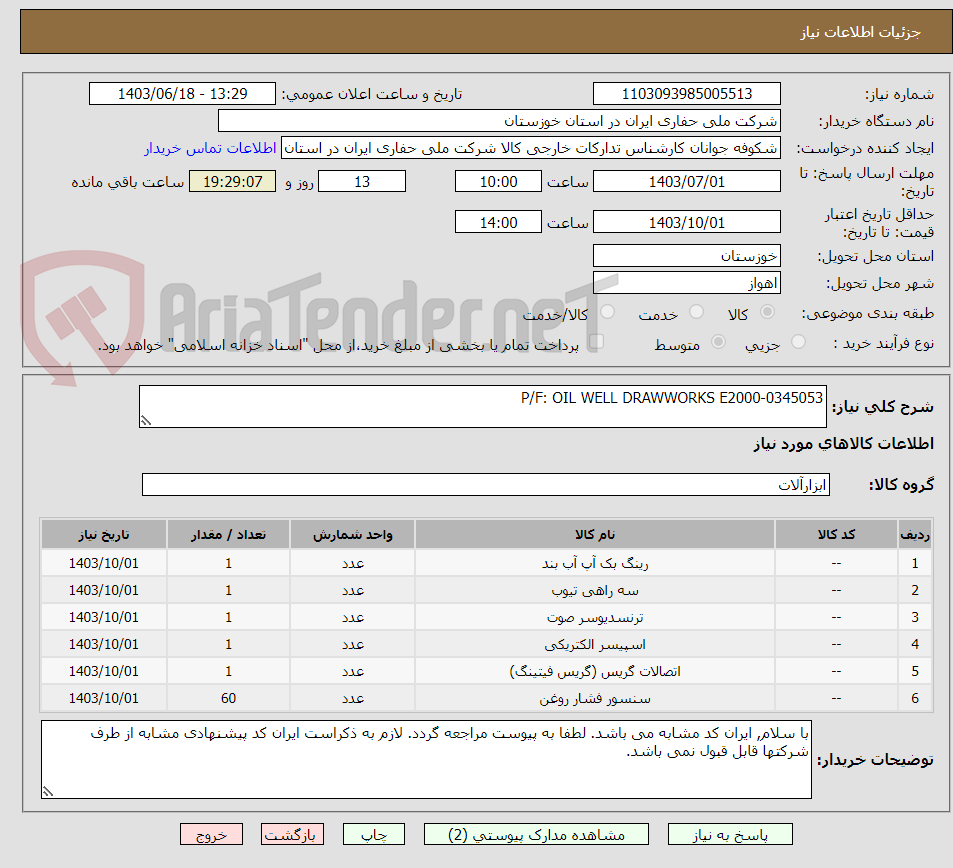Click the remaining time 19:29:07 field
Screen dimensions: 953x868
(232, 181)
